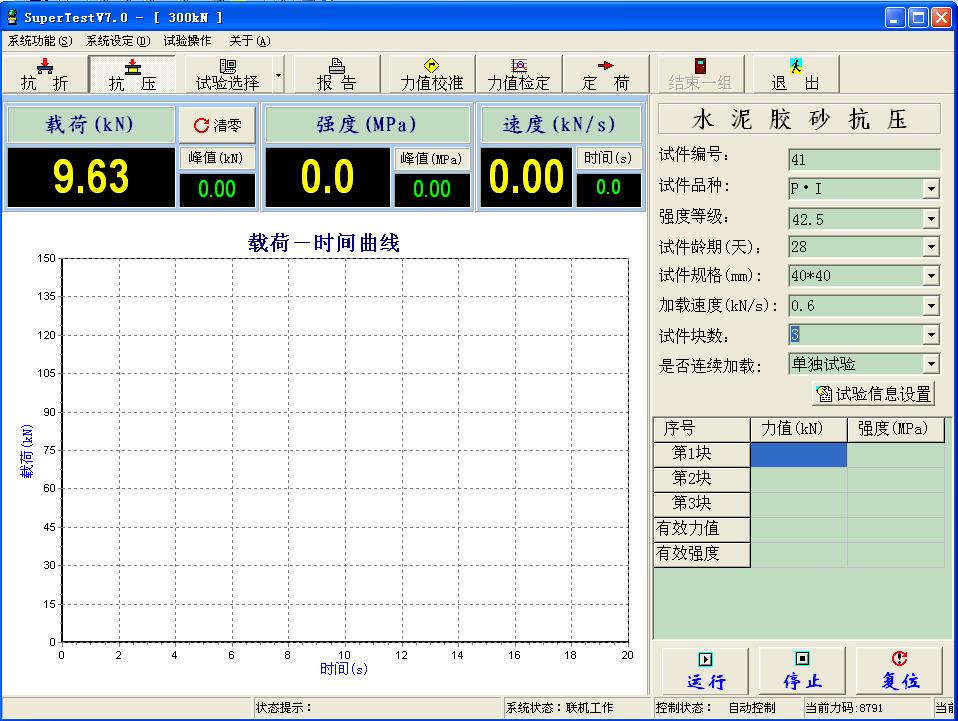Click the 定荷 constant load icon

[607, 74]
